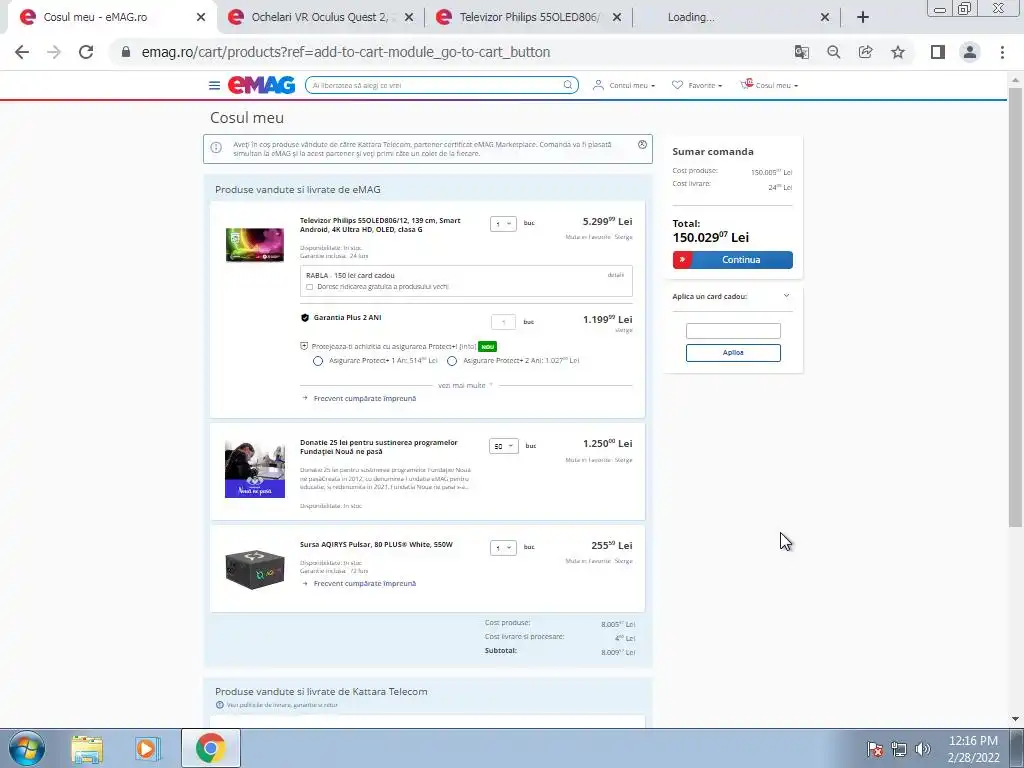Image resolution: width=1024 pixels, height=768 pixels.
Task: Open the eMAG hamburger menu
Action: click(214, 86)
